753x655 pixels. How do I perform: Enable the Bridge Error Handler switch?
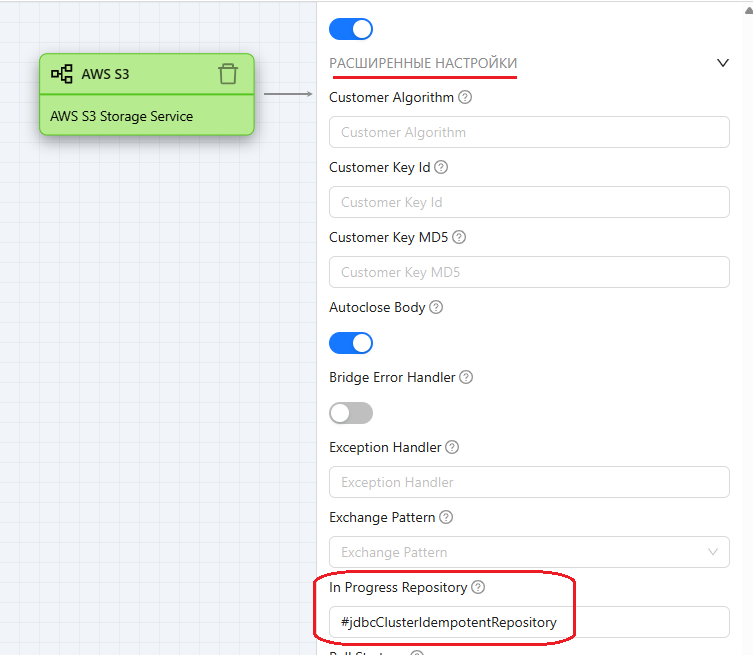[x=351, y=413]
